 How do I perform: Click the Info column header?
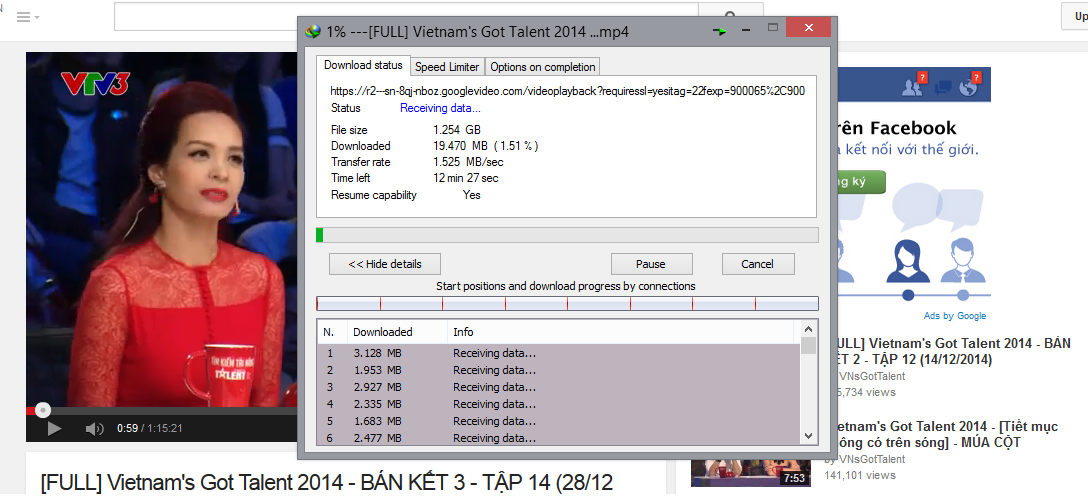(622, 332)
